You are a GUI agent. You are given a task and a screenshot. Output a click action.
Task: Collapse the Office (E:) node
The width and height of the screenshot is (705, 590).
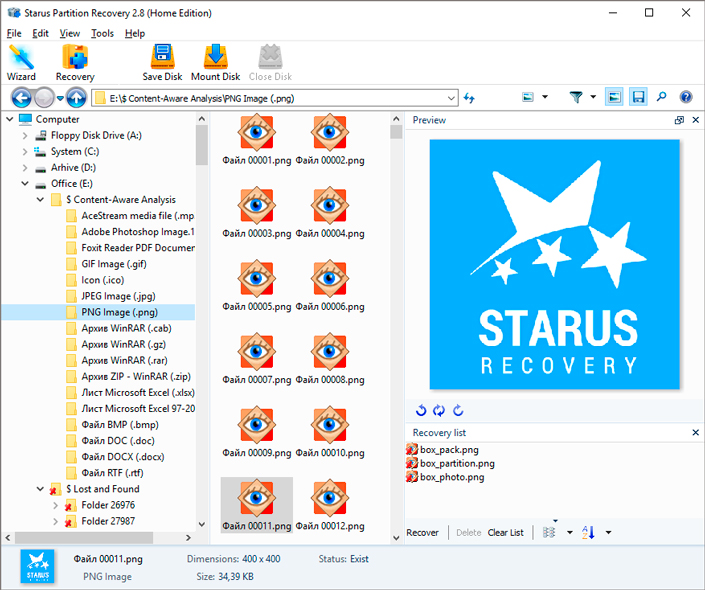tap(25, 183)
